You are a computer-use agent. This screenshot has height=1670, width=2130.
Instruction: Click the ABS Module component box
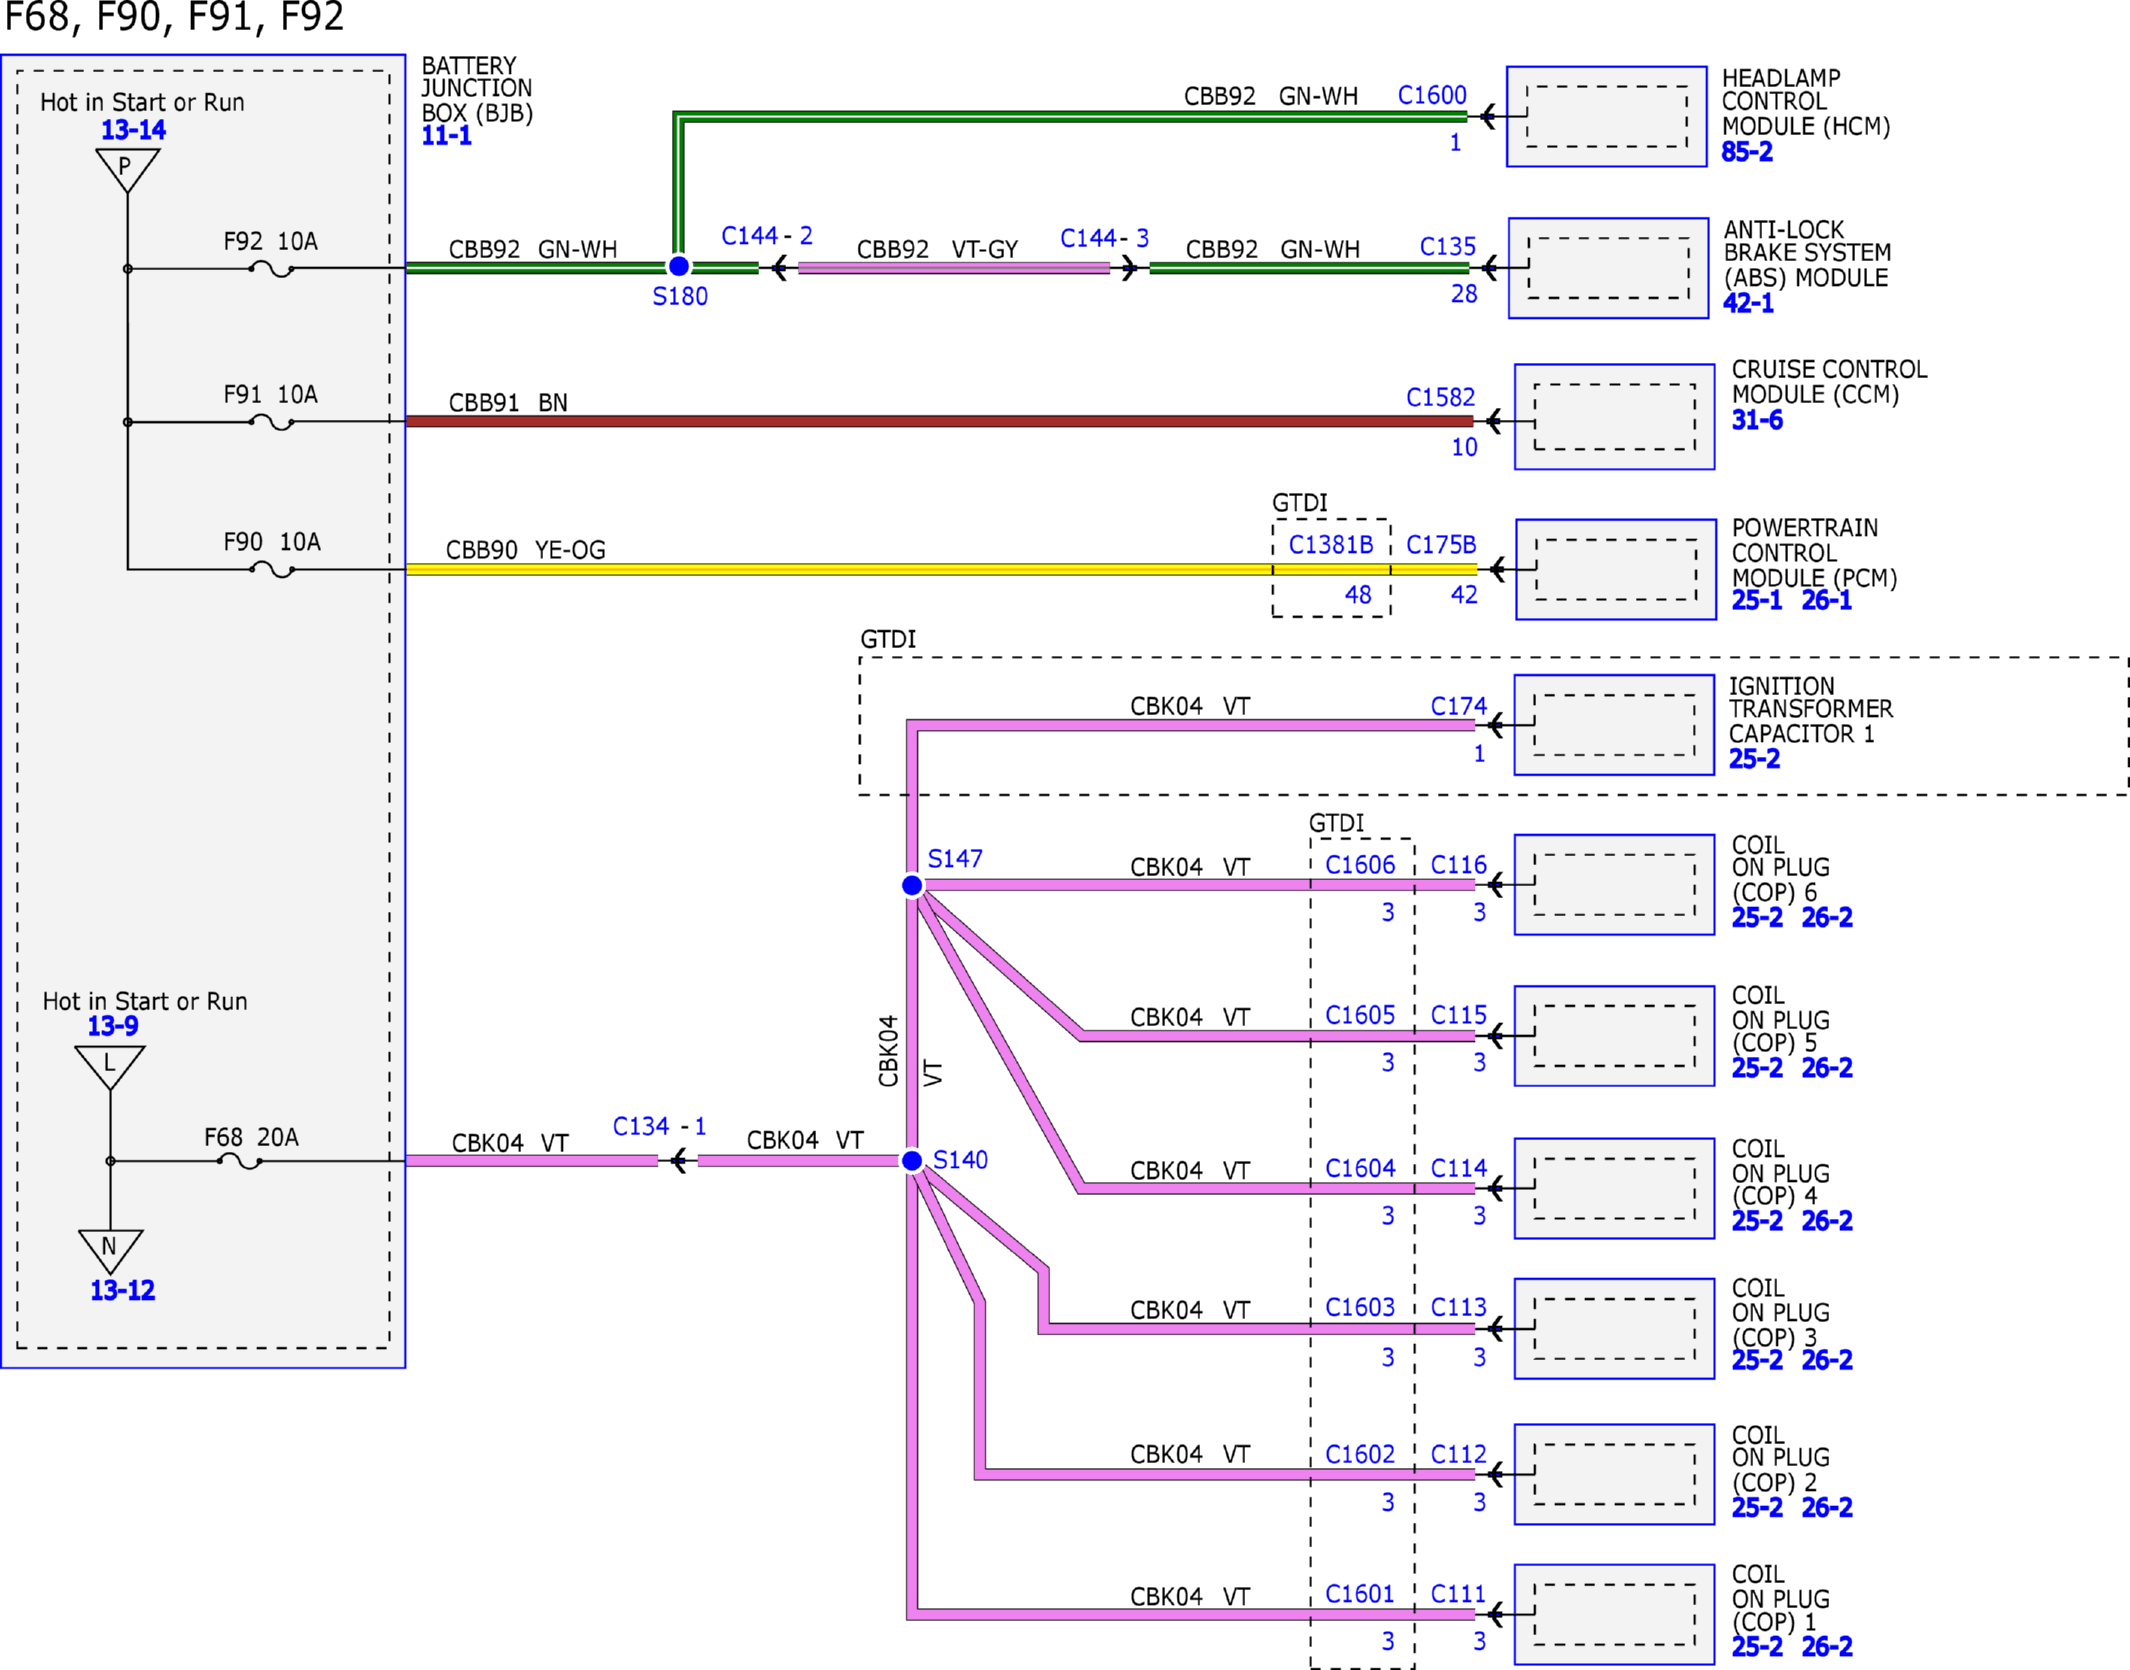click(1608, 268)
